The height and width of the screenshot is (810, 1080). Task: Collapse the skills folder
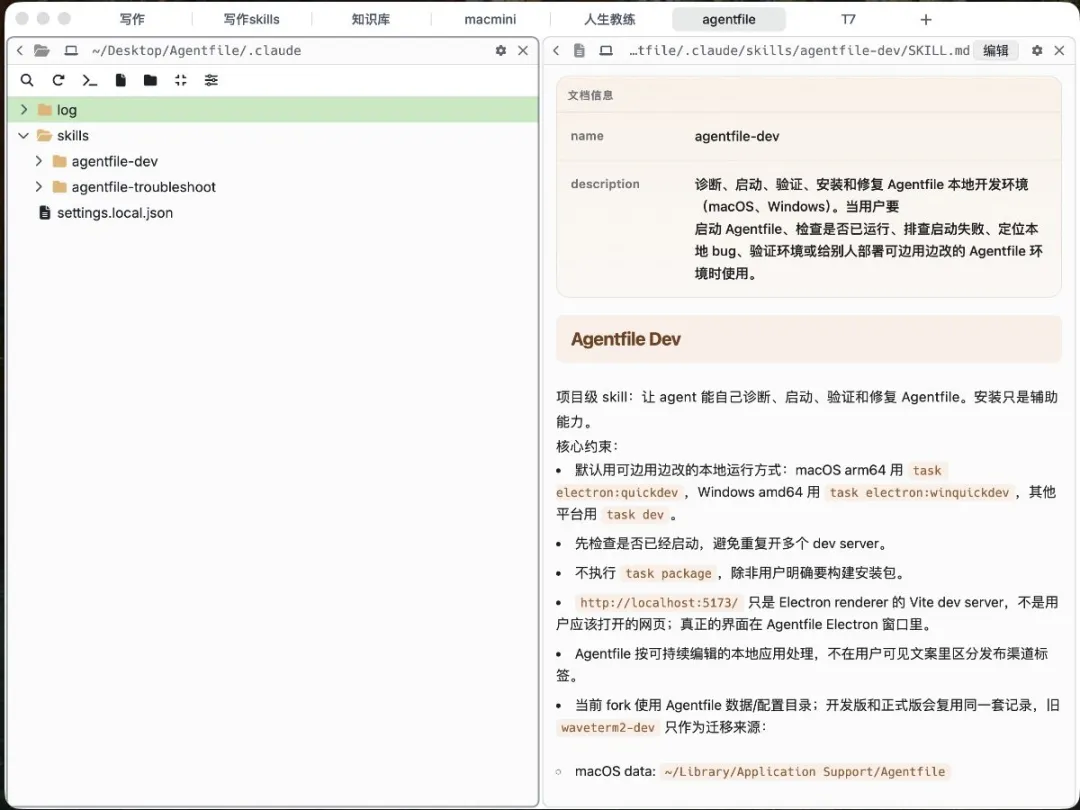click(x=24, y=136)
